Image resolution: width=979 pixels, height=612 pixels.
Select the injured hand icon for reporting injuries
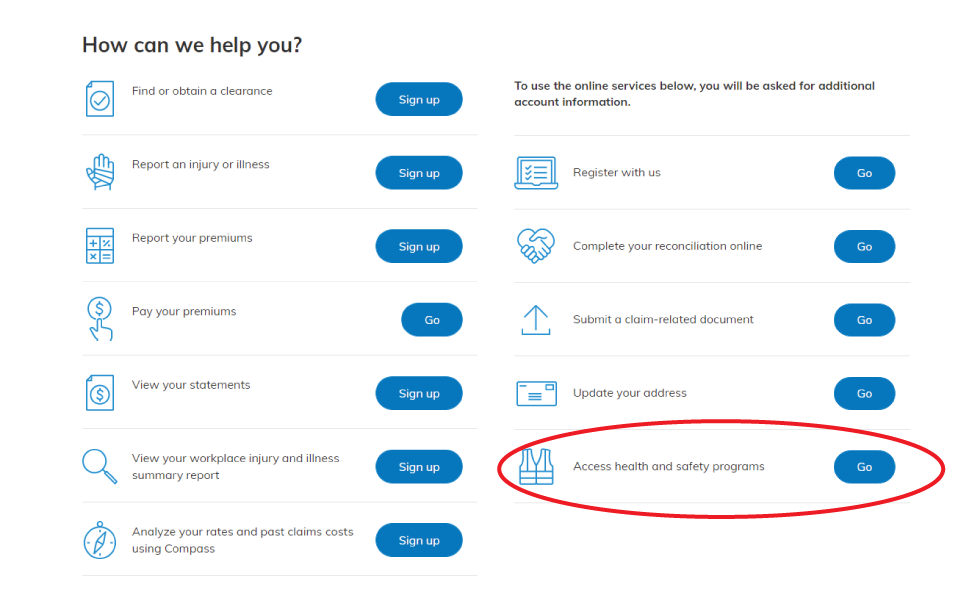100,172
